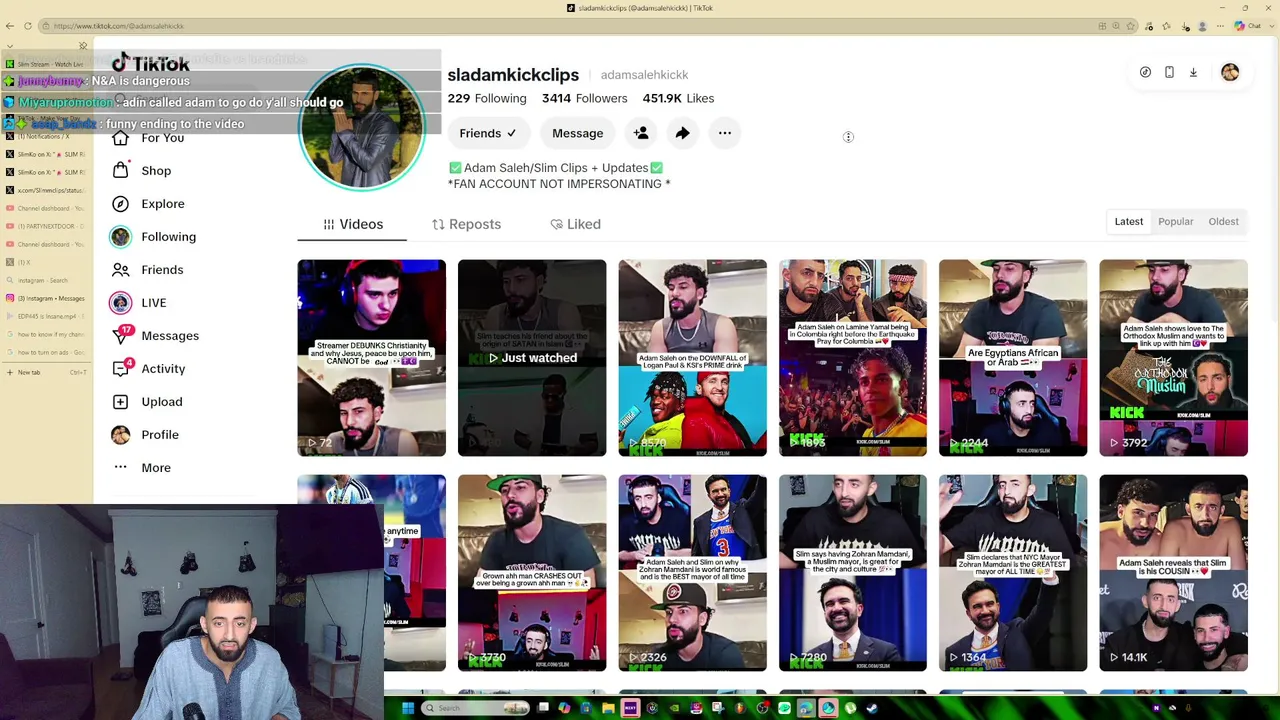Open the Slim Stream browser tab

[x=46, y=64]
